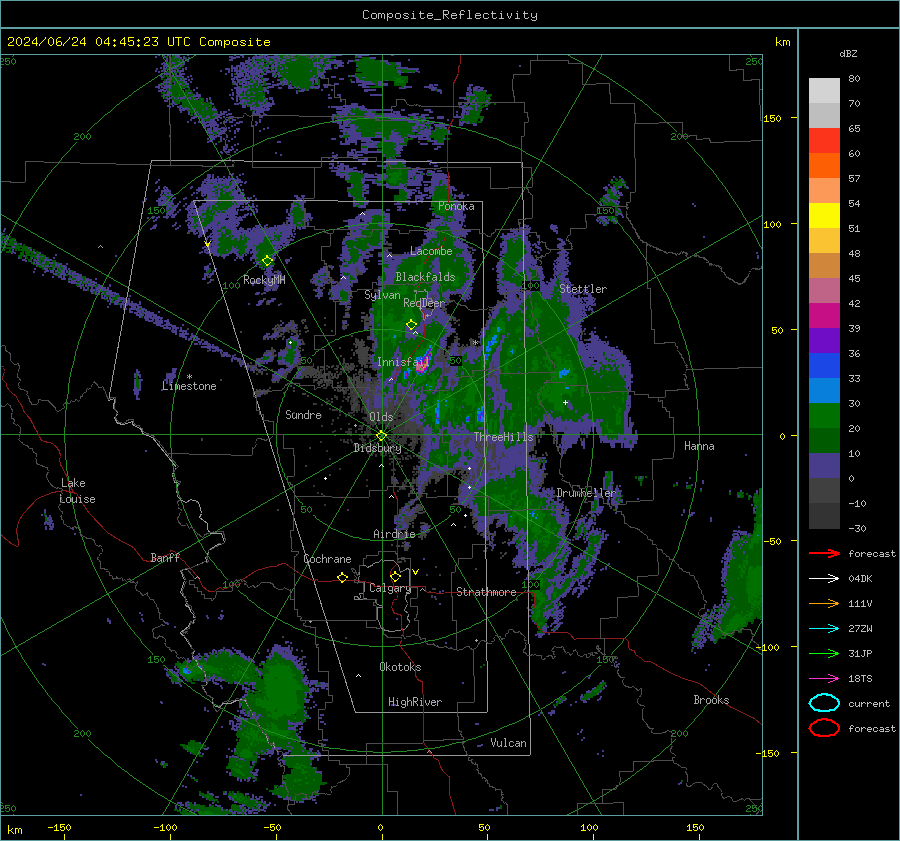Click the magenta 18TS arrow legend icon
The height and width of the screenshot is (841, 900).
(824, 679)
